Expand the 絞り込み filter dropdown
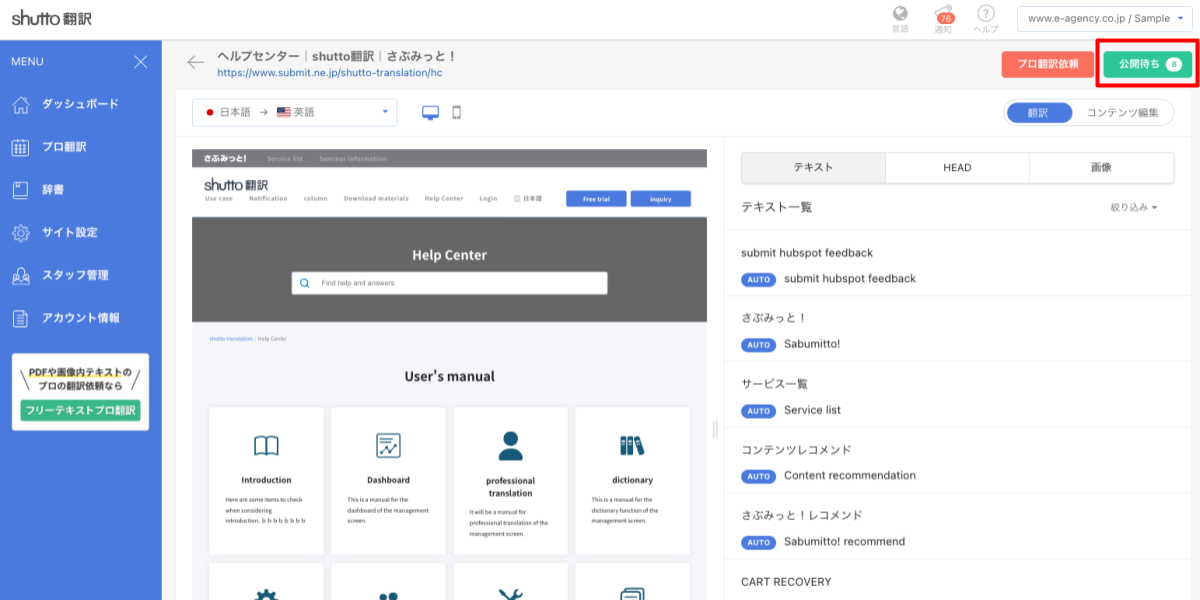1200x600 pixels. click(x=1134, y=208)
